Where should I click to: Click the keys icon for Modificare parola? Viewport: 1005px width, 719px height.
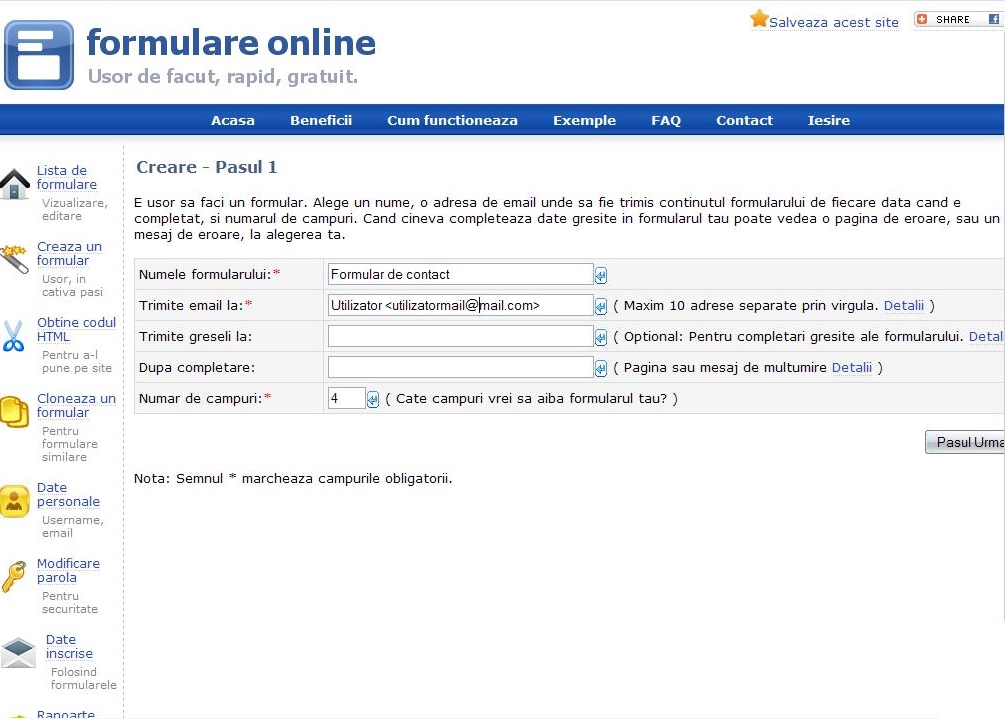14,577
